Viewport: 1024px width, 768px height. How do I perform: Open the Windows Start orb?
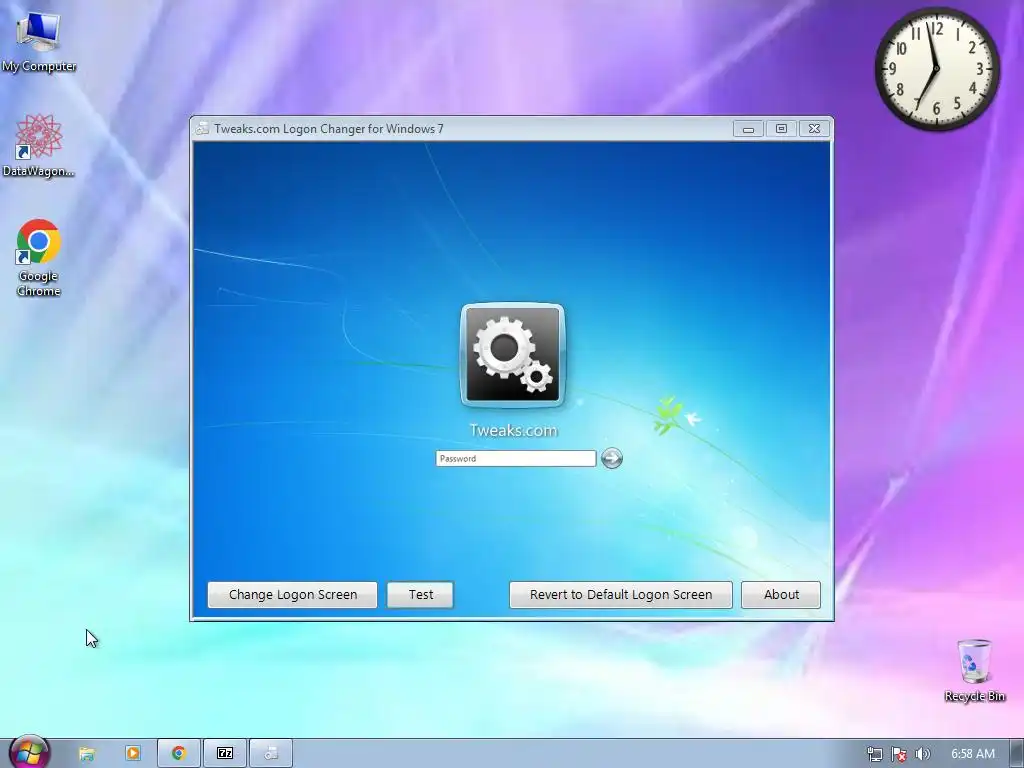(29, 753)
